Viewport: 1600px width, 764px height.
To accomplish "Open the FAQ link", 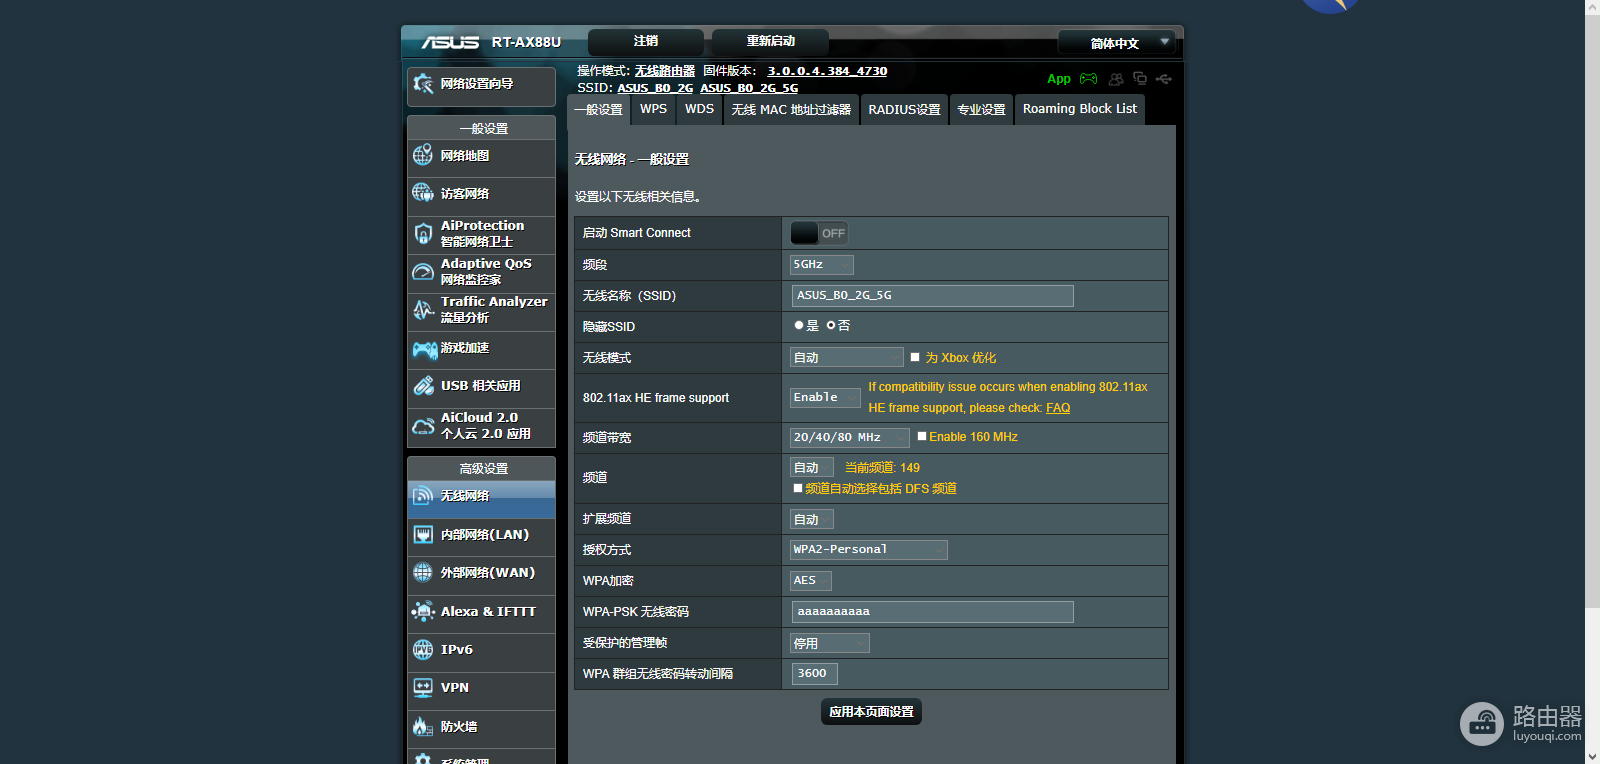I will pos(1058,408).
